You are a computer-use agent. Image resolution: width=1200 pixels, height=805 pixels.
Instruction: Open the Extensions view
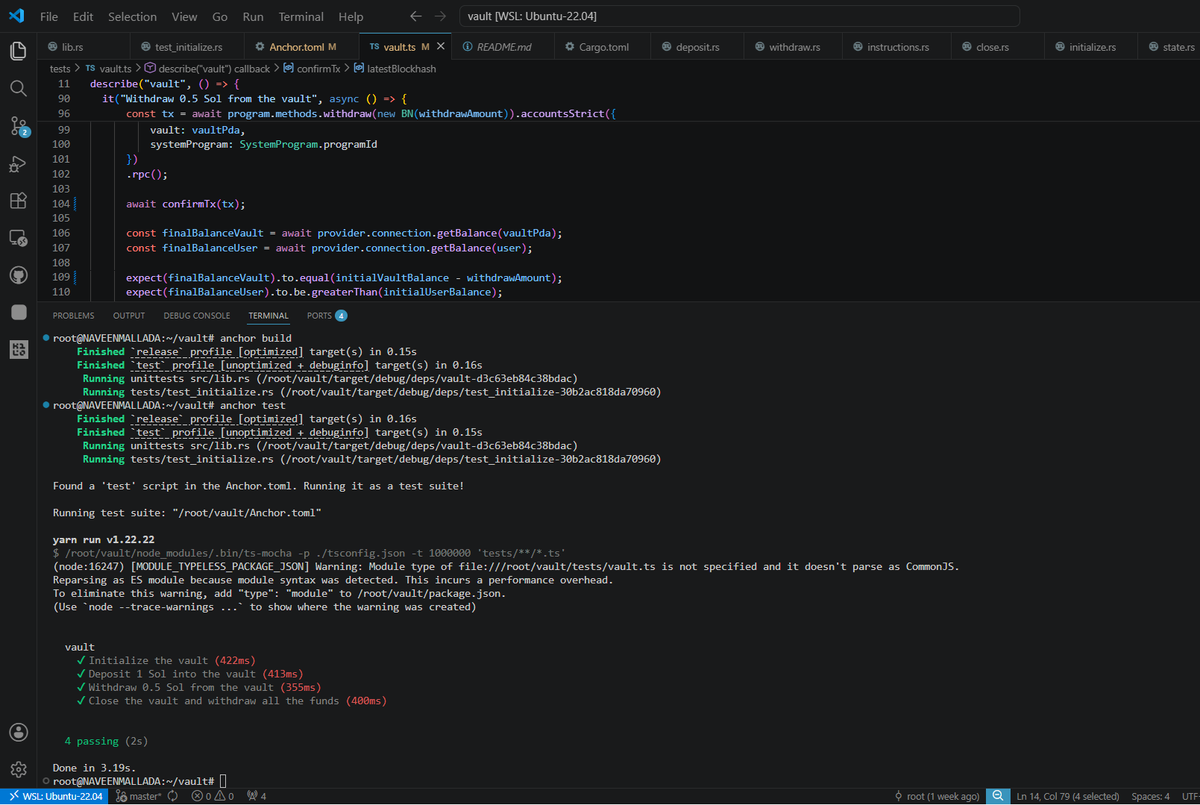[x=18, y=200]
